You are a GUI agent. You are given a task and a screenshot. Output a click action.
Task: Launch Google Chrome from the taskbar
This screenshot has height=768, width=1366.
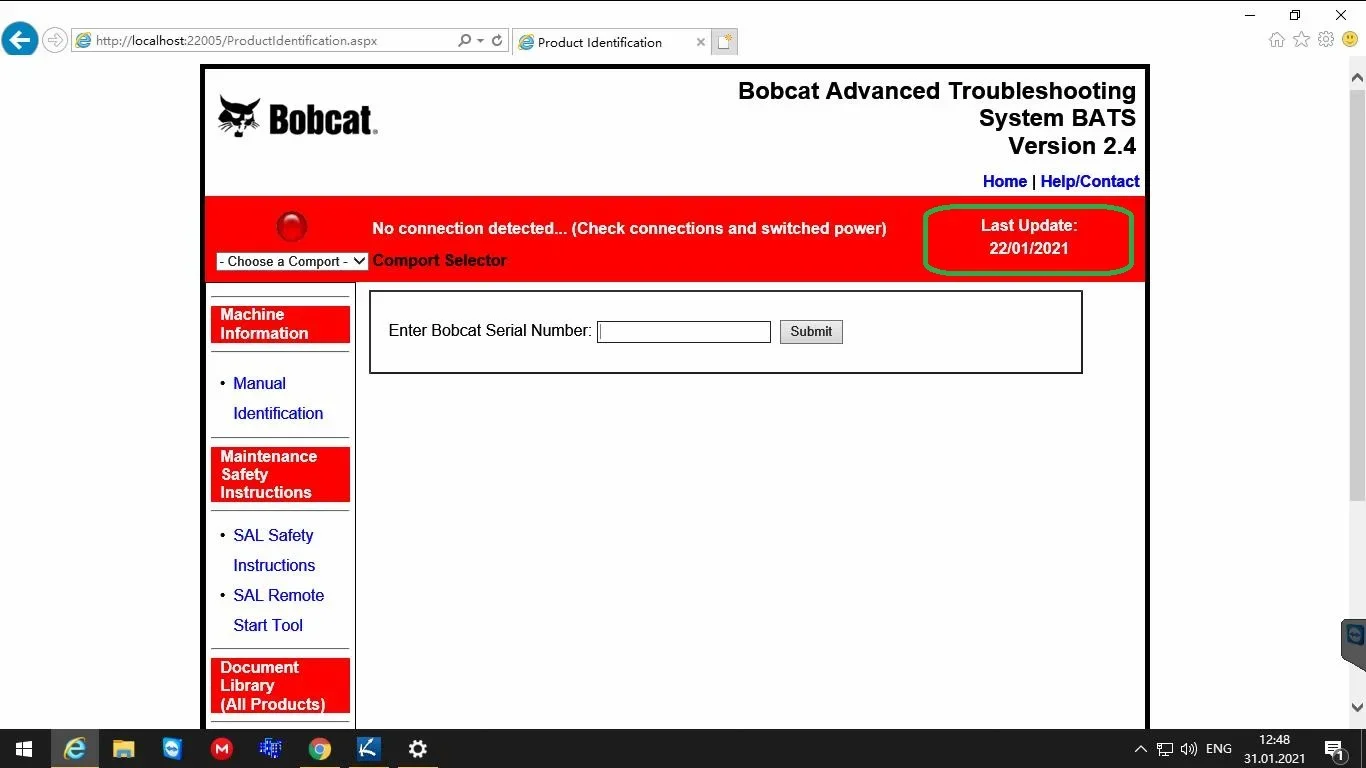pos(320,748)
